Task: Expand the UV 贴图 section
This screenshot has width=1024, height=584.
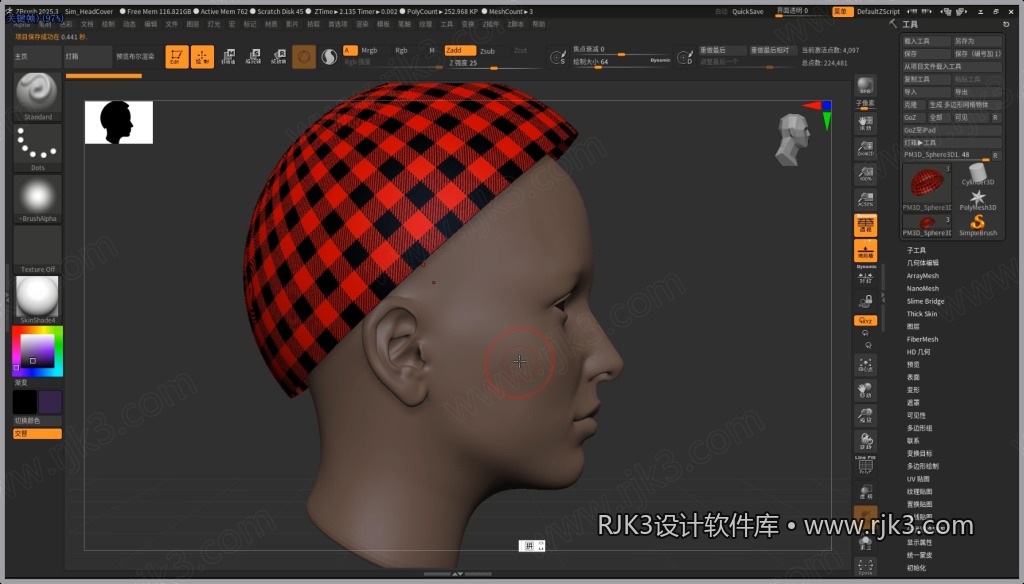Action: (x=918, y=479)
